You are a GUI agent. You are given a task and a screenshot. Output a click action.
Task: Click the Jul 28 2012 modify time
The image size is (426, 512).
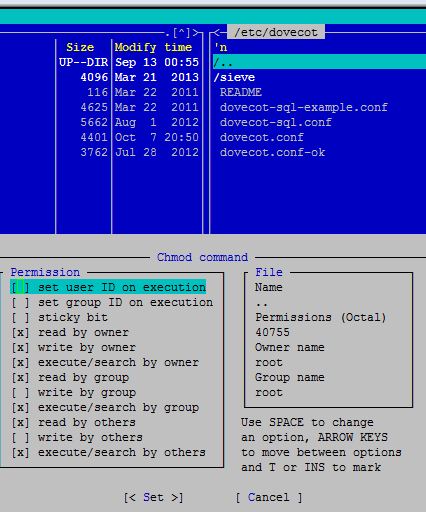point(157,152)
